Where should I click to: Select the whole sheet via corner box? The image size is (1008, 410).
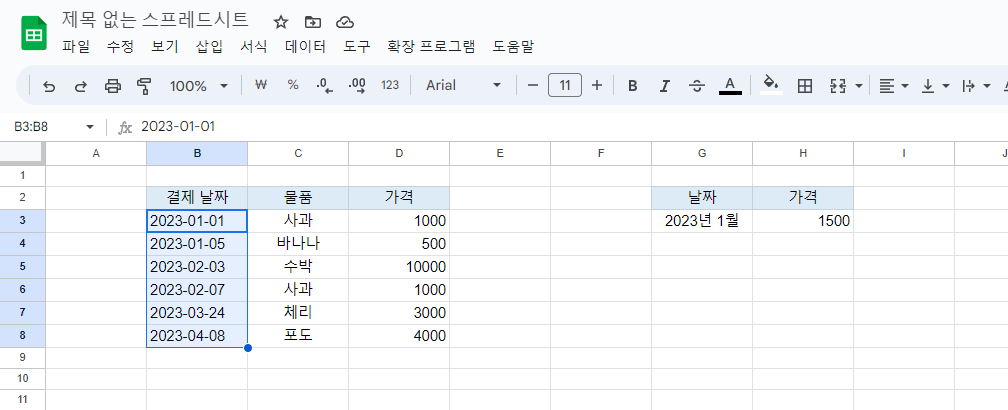pos(22,153)
